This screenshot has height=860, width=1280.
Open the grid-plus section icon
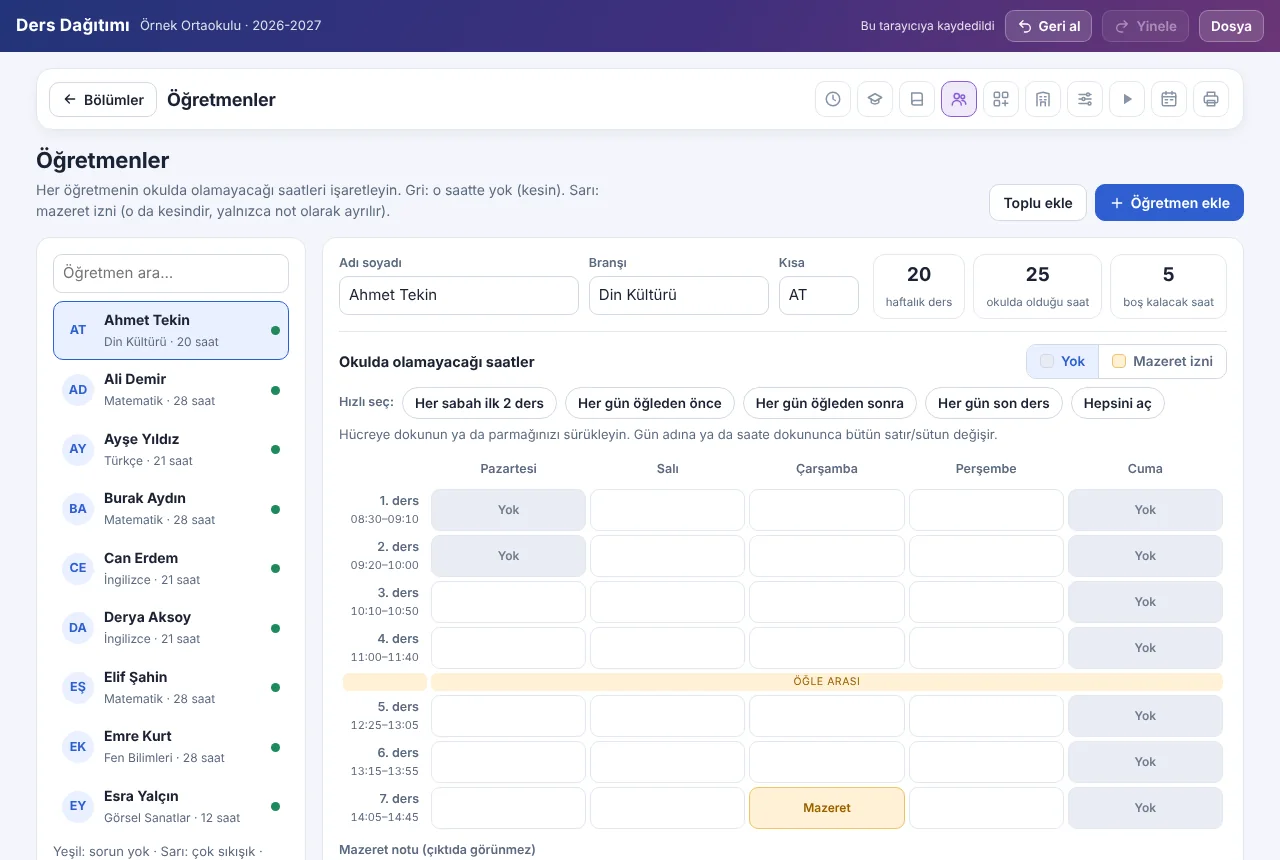point(1001,99)
